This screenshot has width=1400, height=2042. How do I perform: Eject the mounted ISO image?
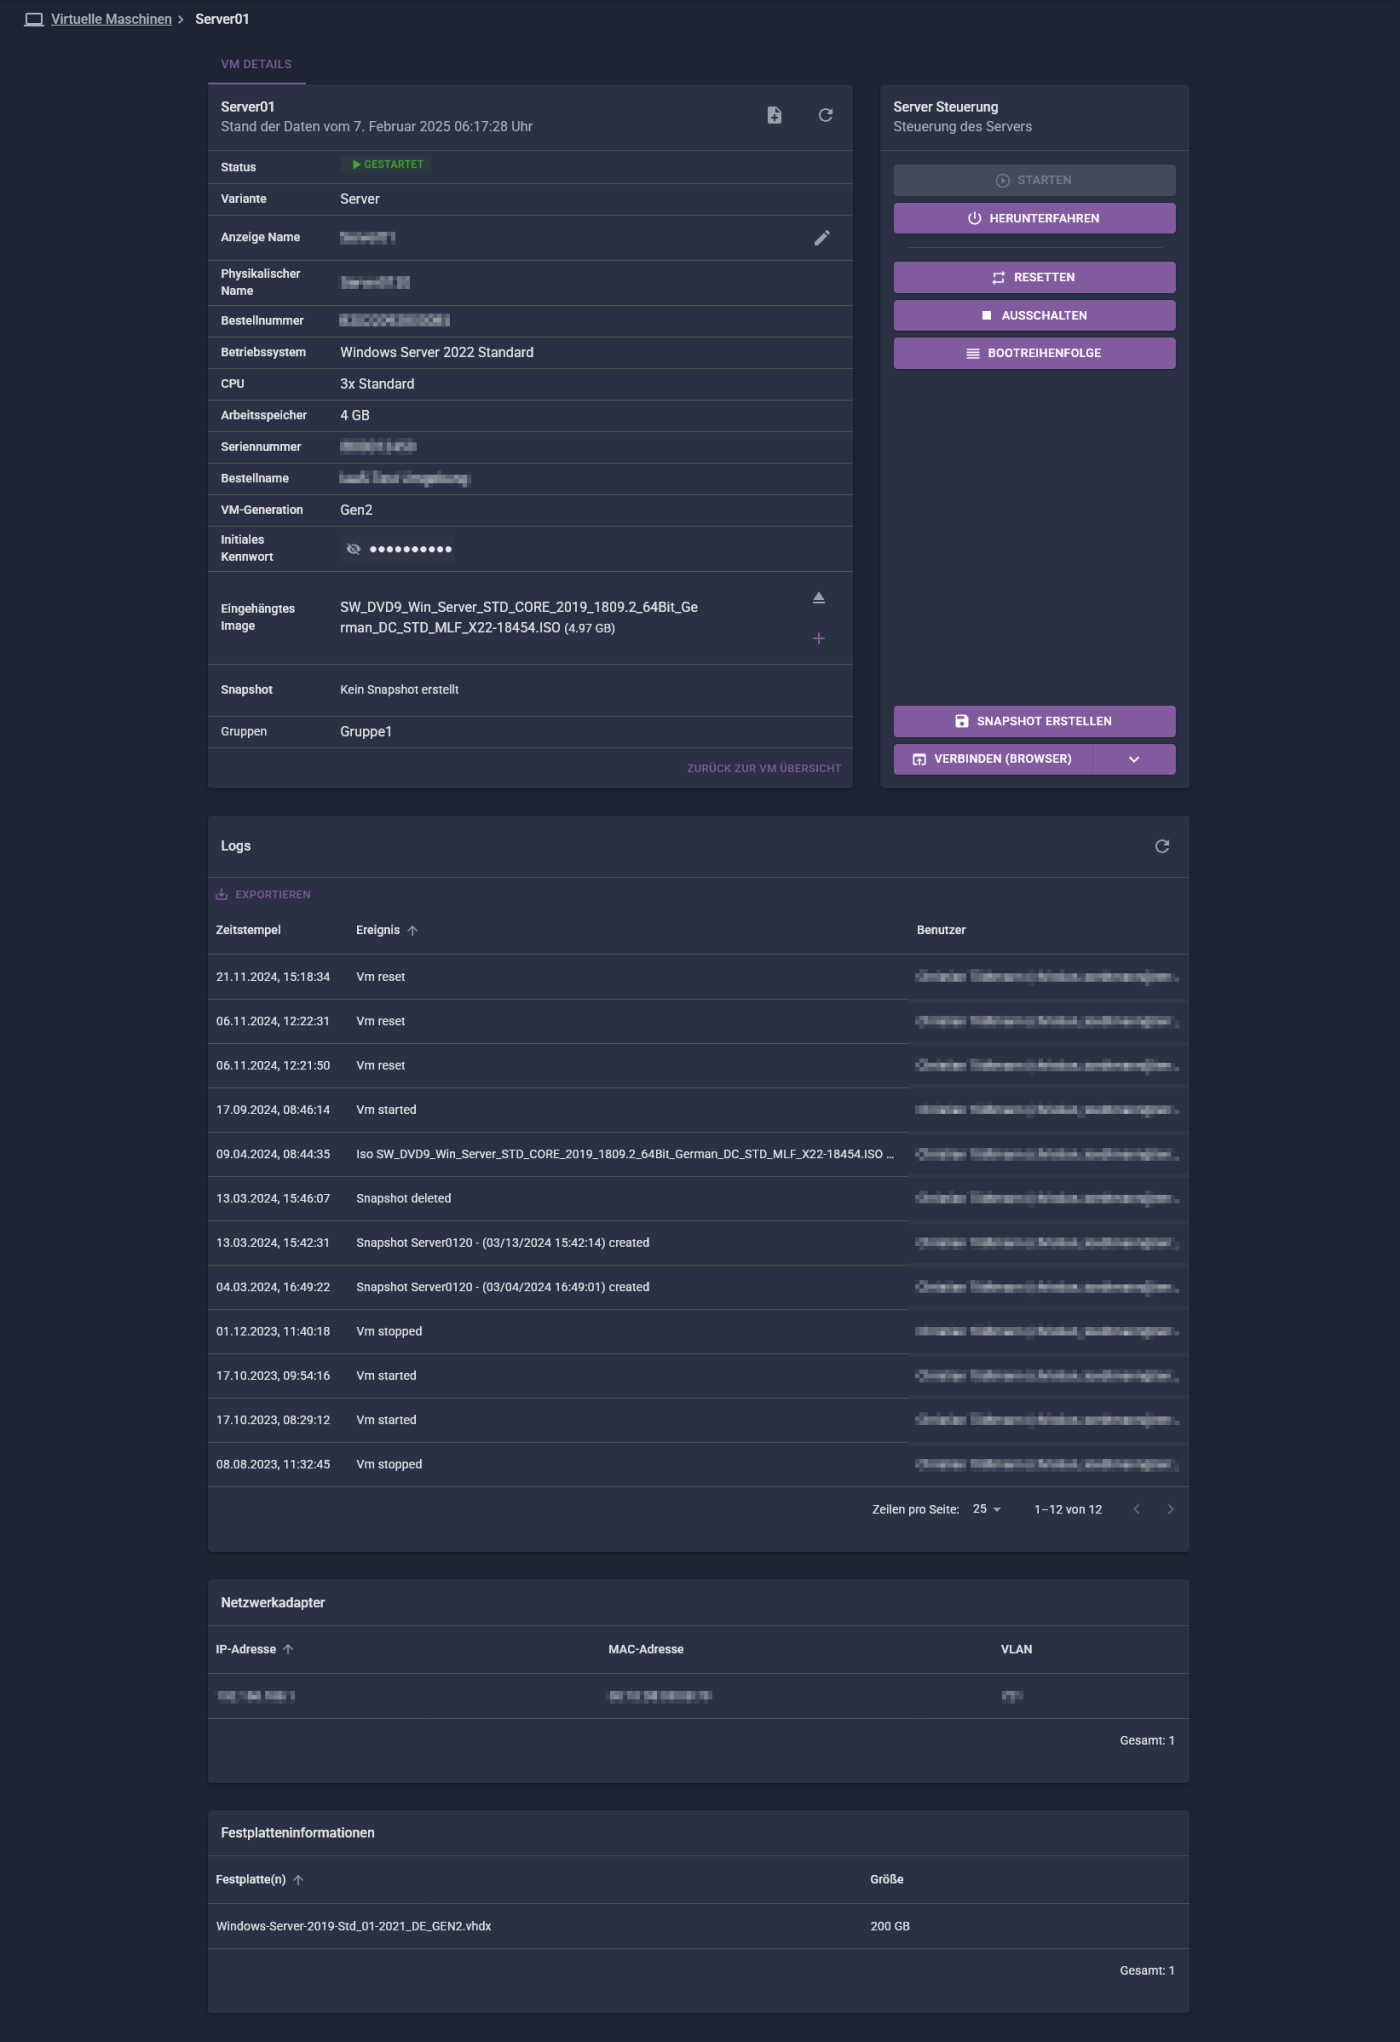(818, 598)
